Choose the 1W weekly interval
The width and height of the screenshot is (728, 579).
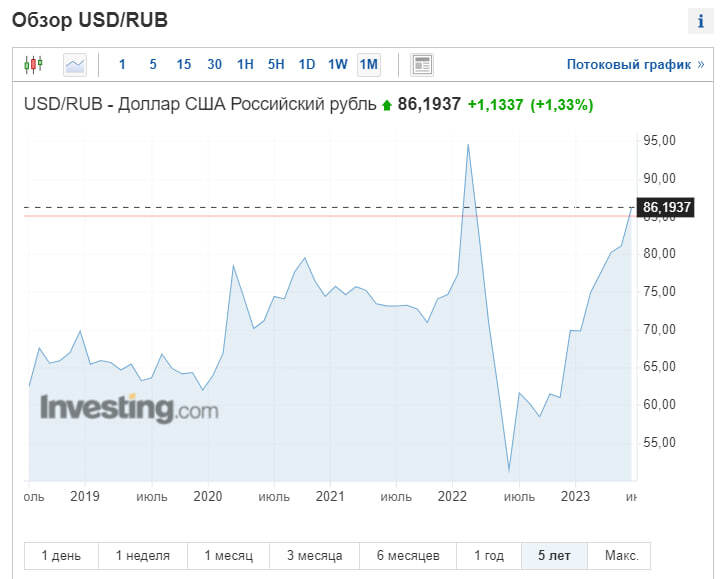pos(337,65)
